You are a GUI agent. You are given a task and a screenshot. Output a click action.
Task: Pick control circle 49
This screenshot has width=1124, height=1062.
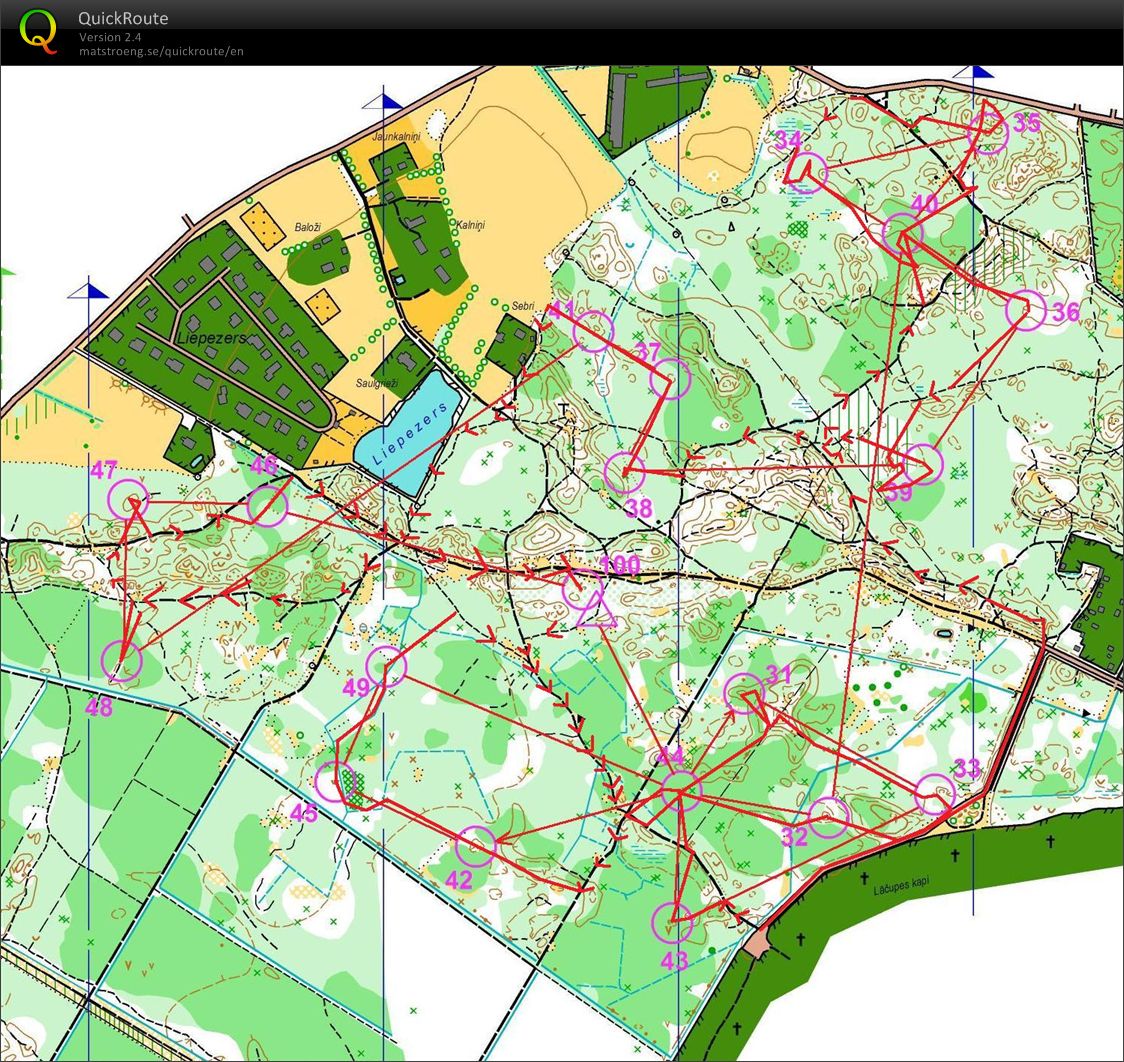pos(387,667)
